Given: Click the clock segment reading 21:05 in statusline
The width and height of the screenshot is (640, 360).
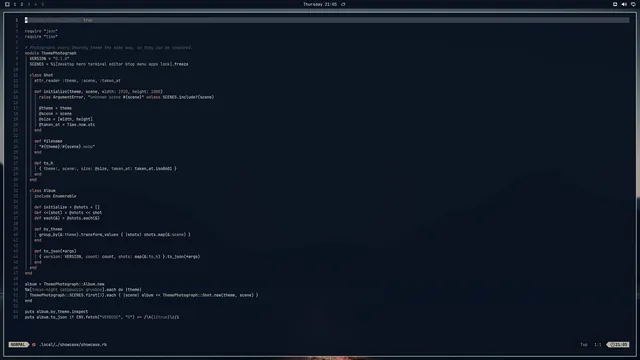Looking at the screenshot, I should [619, 344].
